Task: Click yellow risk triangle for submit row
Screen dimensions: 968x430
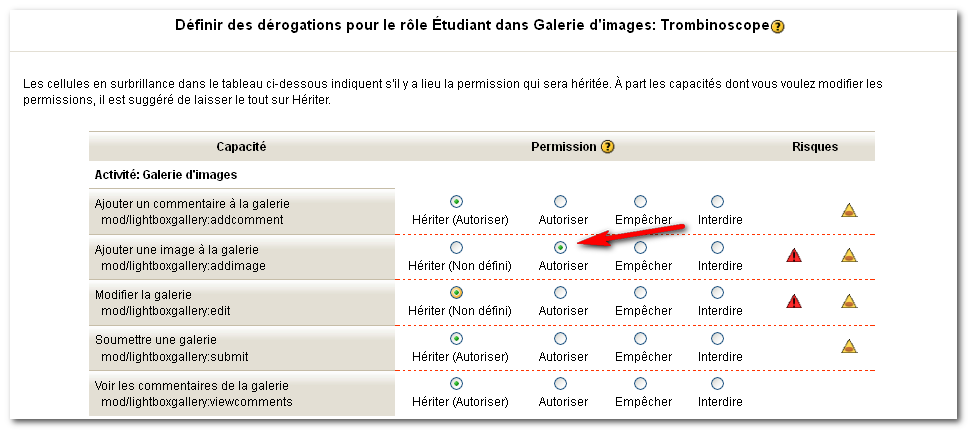Action: click(x=849, y=346)
